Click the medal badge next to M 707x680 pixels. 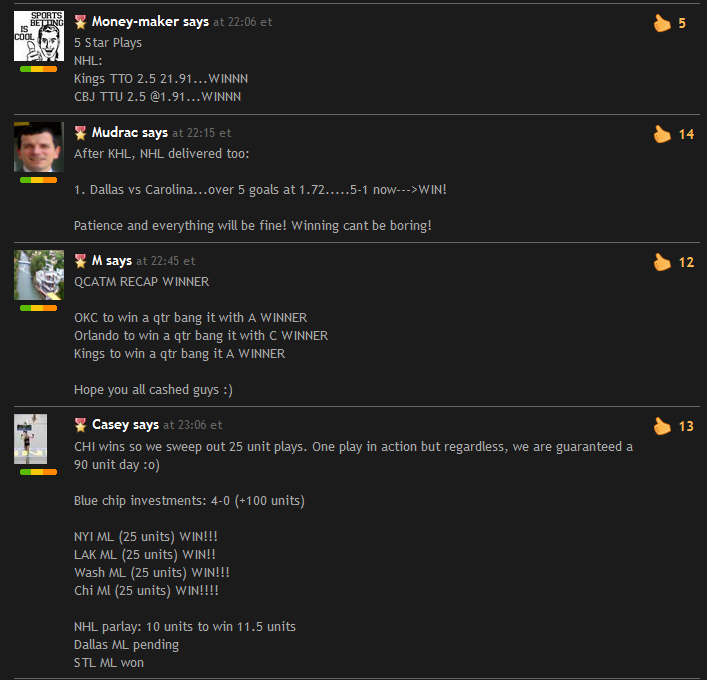coord(81,261)
